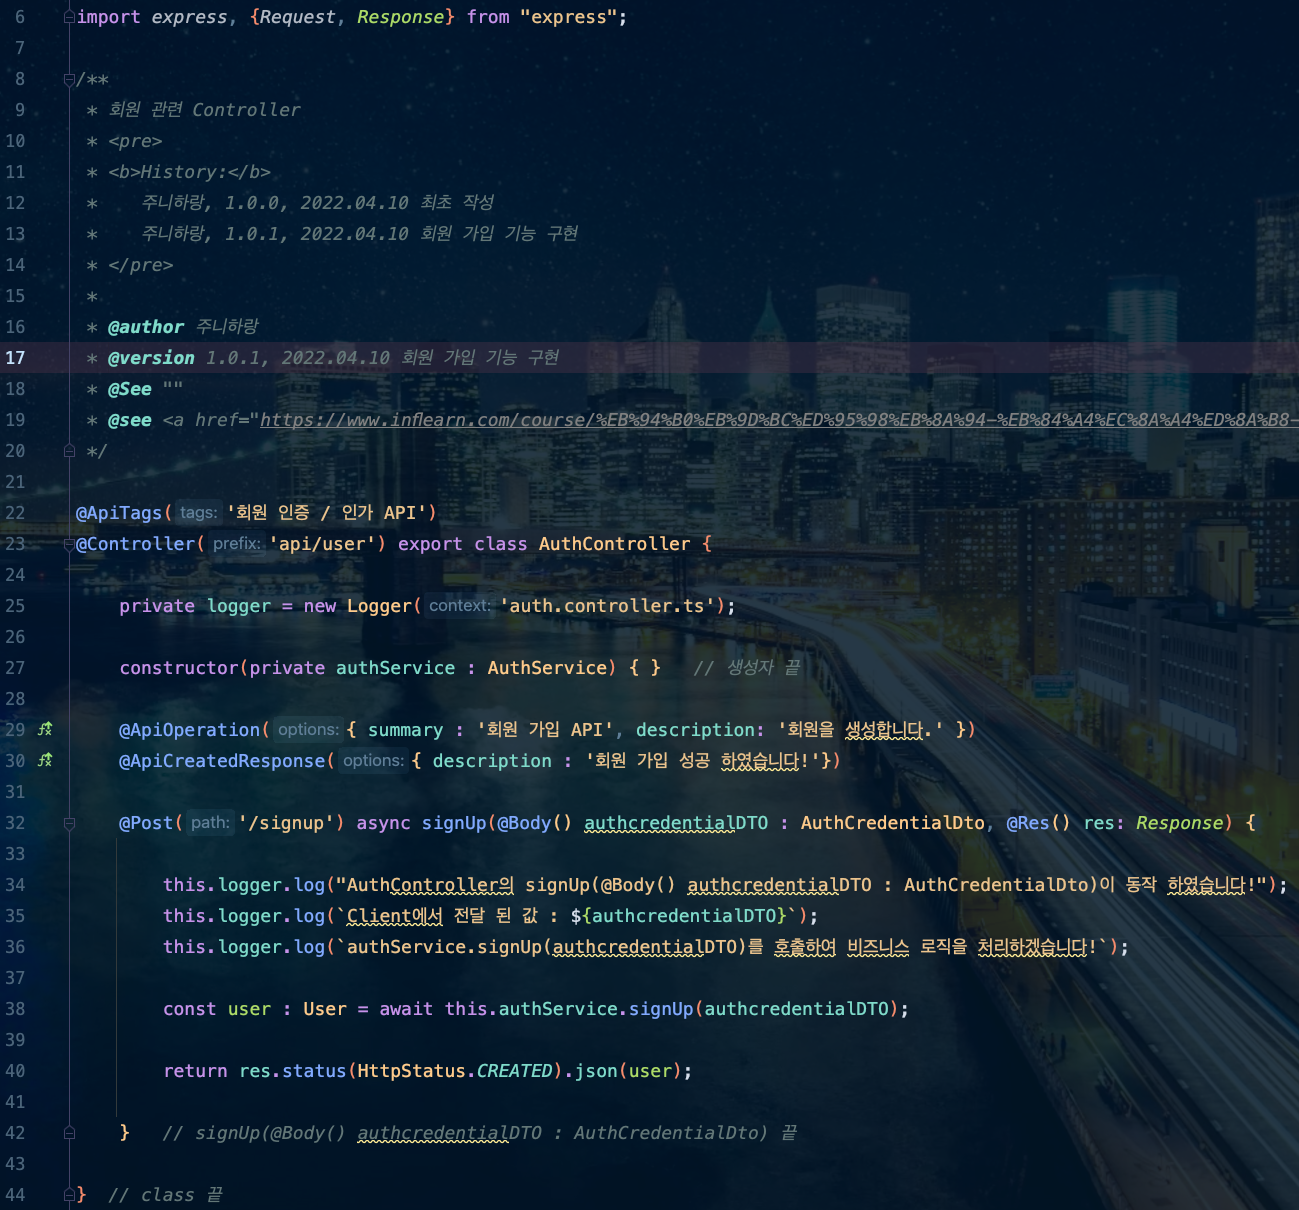
Task: Click the @ApiOperation decorator
Action: [x=190, y=730]
